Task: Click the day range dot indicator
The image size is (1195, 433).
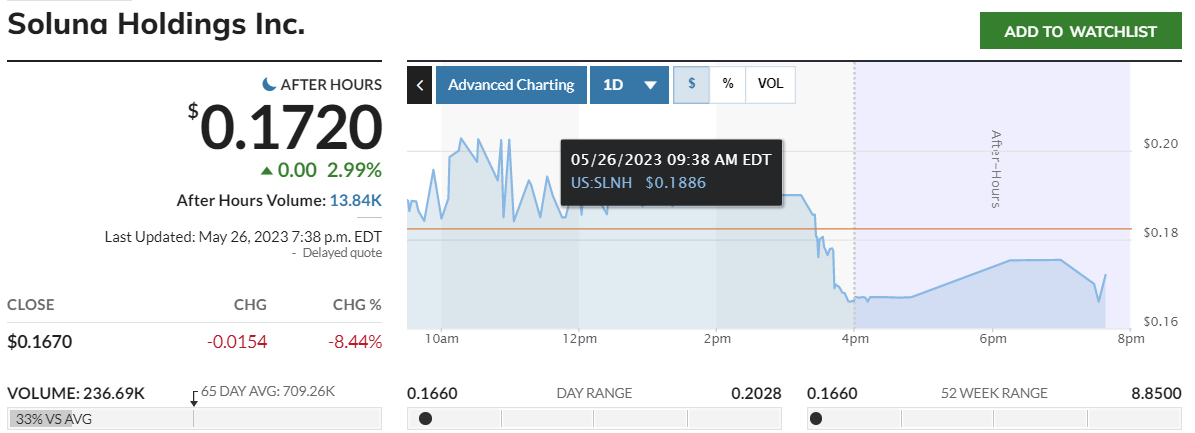Action: tap(425, 418)
